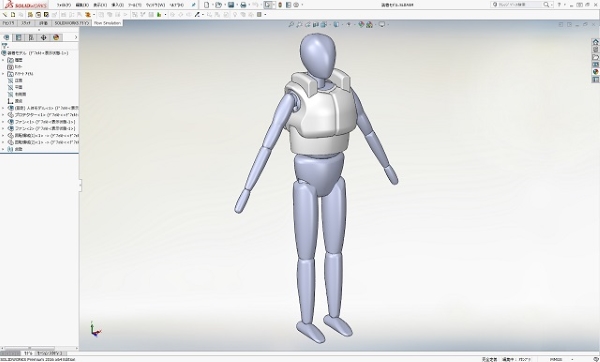600x362 pixels.
Task: Click the Display Style cube icon
Action: click(336, 24)
